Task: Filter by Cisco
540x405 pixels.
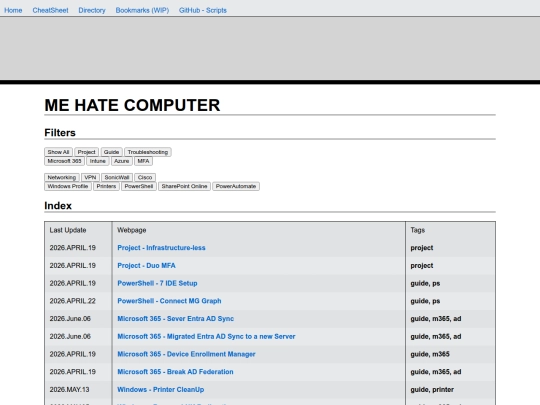Action: pyautogui.click(x=145, y=177)
